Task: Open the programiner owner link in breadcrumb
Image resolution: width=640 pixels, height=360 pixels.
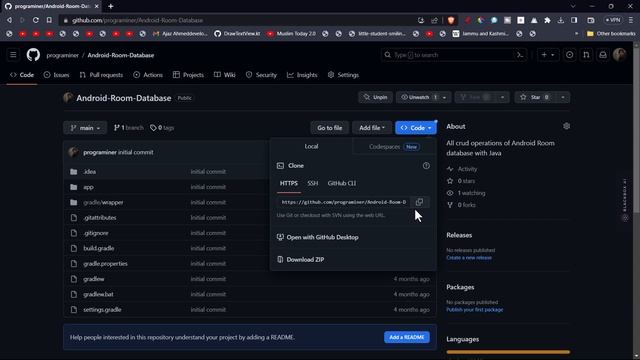Action: tap(62, 55)
